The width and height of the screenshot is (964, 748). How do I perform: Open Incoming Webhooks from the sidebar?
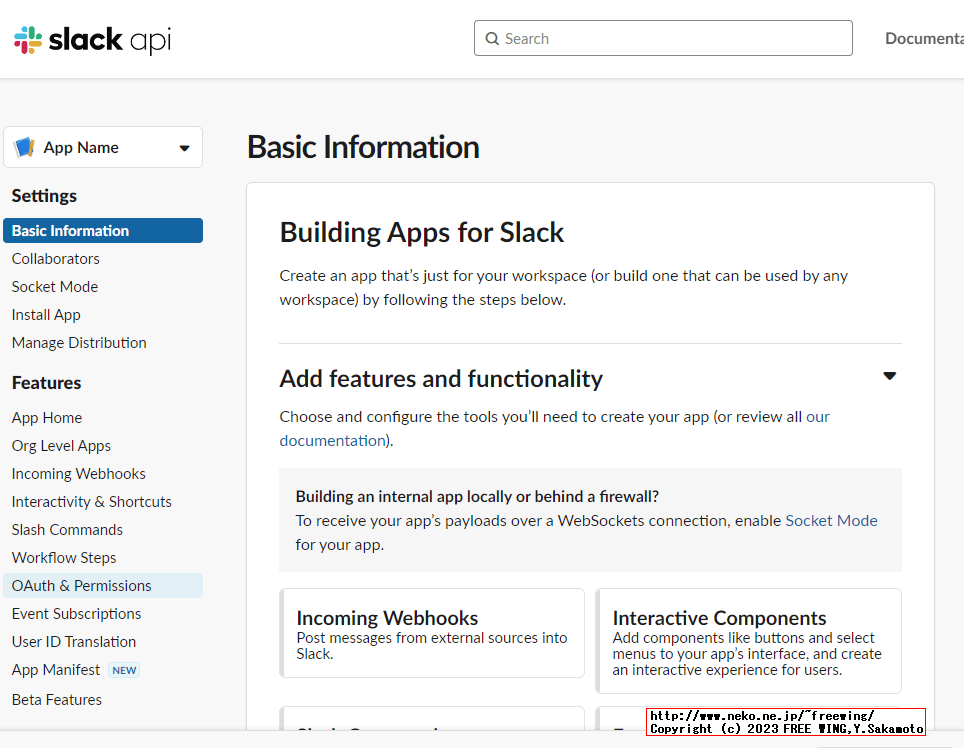pos(78,473)
